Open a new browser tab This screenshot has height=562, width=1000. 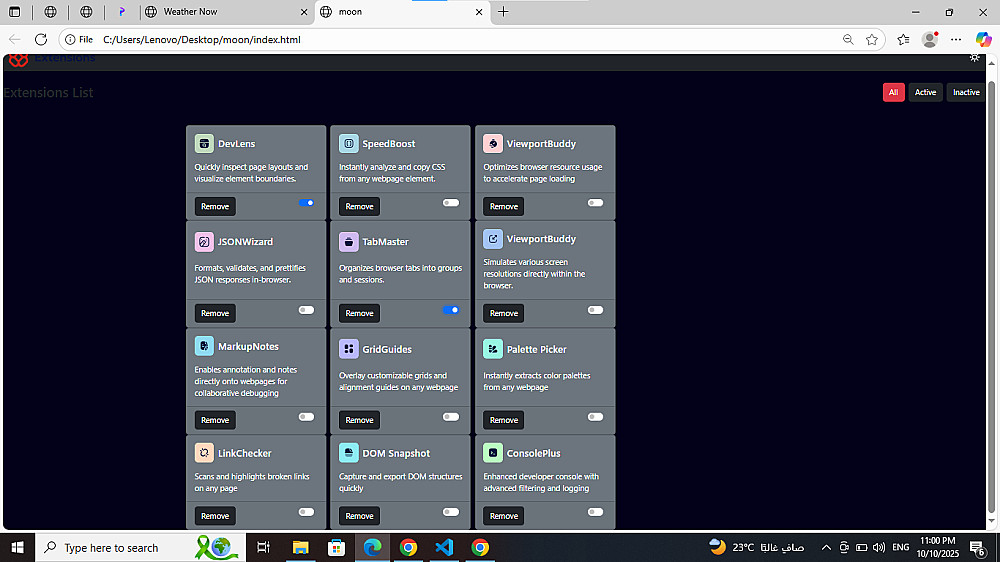(x=503, y=11)
